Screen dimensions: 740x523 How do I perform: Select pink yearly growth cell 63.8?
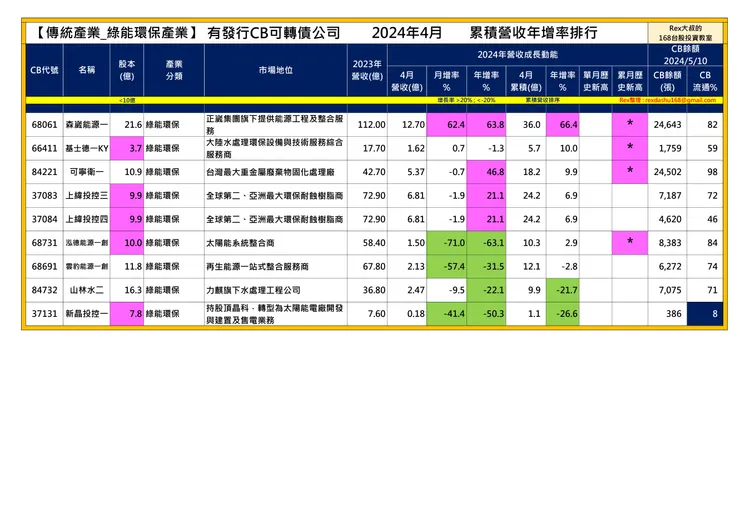coord(486,125)
